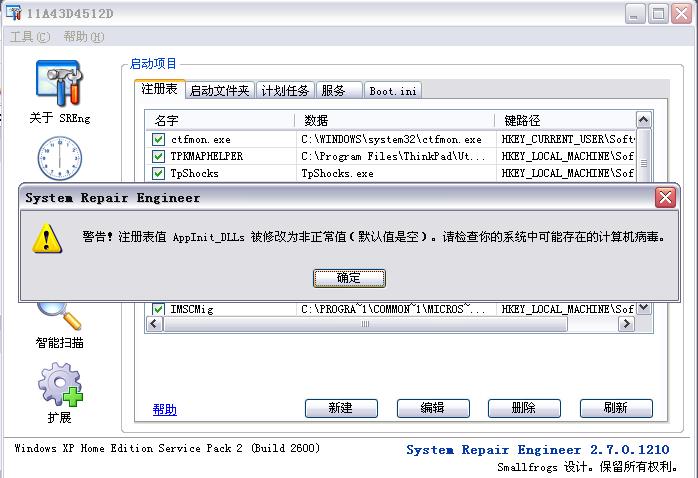The image size is (698, 478).
Task: Switch to the 服务 tab
Action: (x=339, y=90)
